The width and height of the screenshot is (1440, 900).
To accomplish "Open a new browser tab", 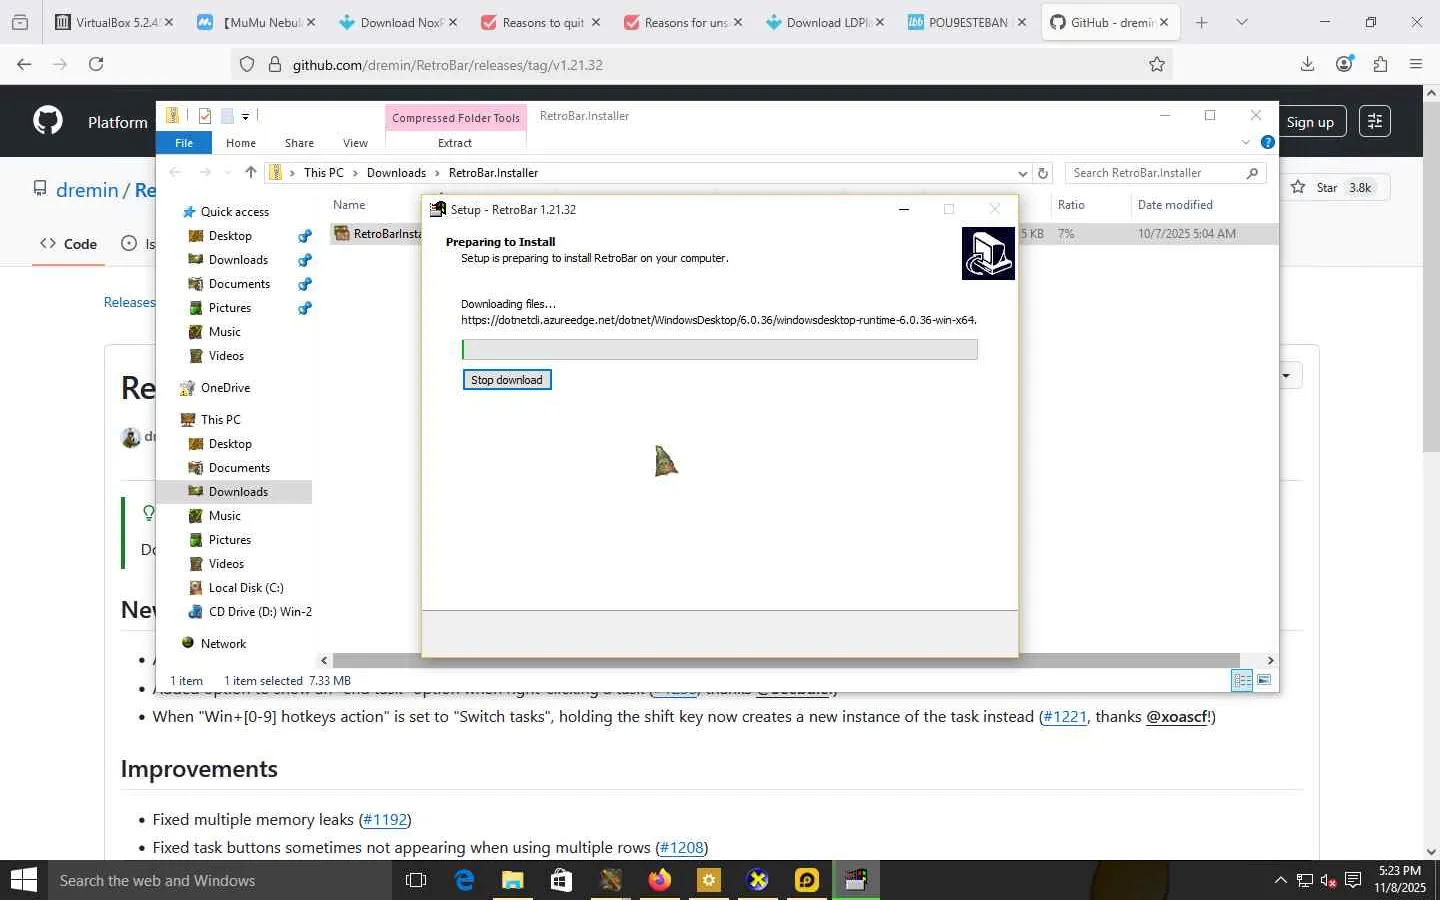I will coord(1202,22).
